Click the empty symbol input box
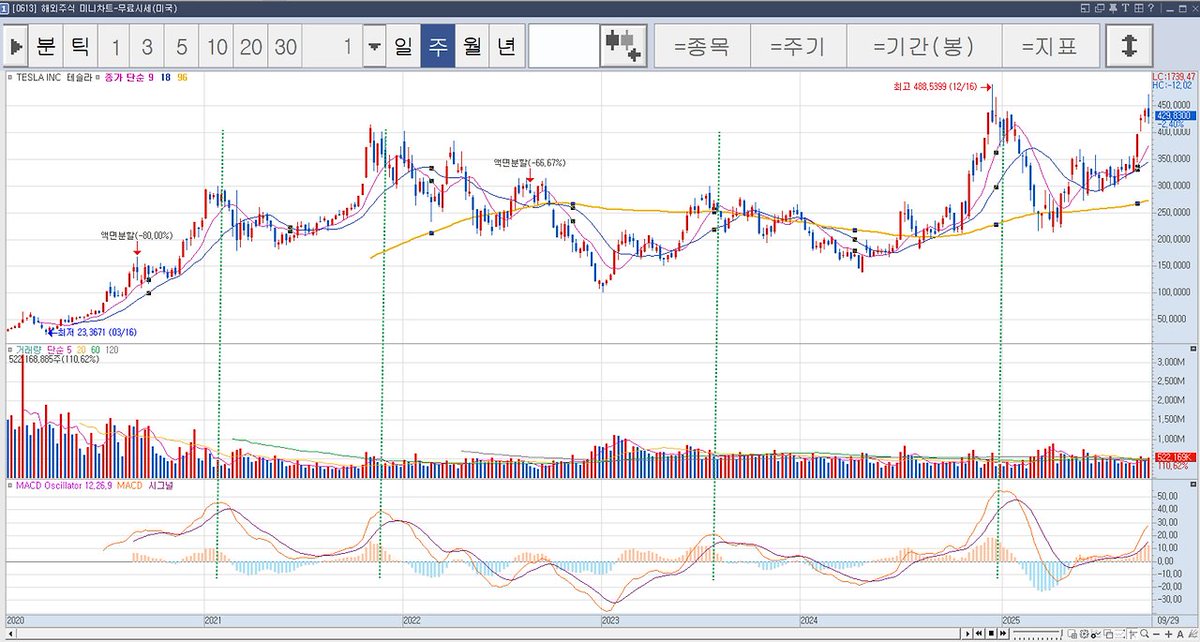The image size is (1200, 642). click(563, 46)
